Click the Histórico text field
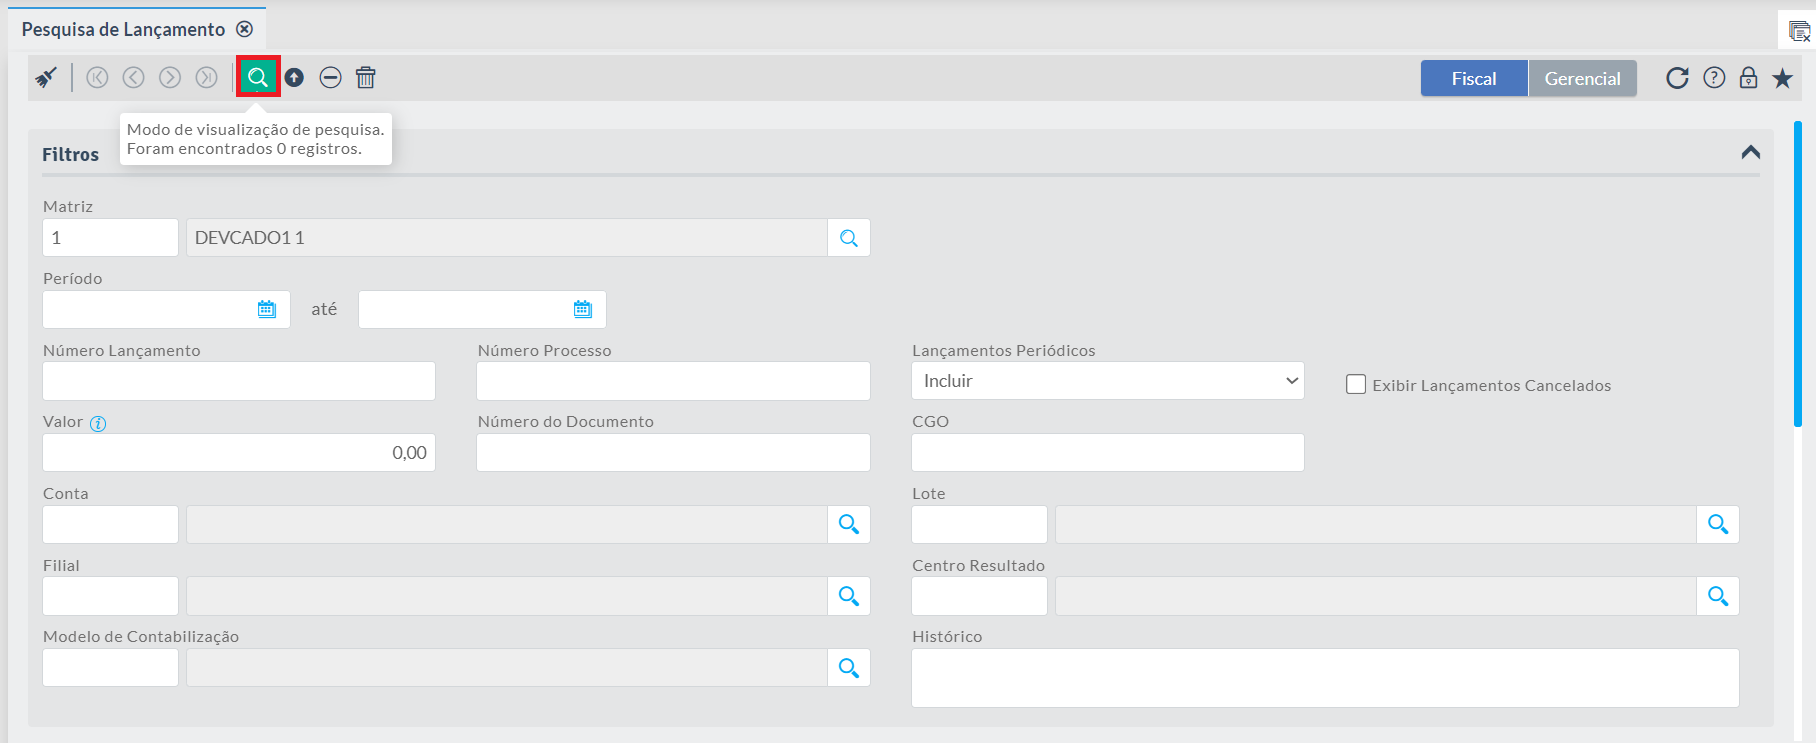Image resolution: width=1816 pixels, height=743 pixels. click(1325, 678)
